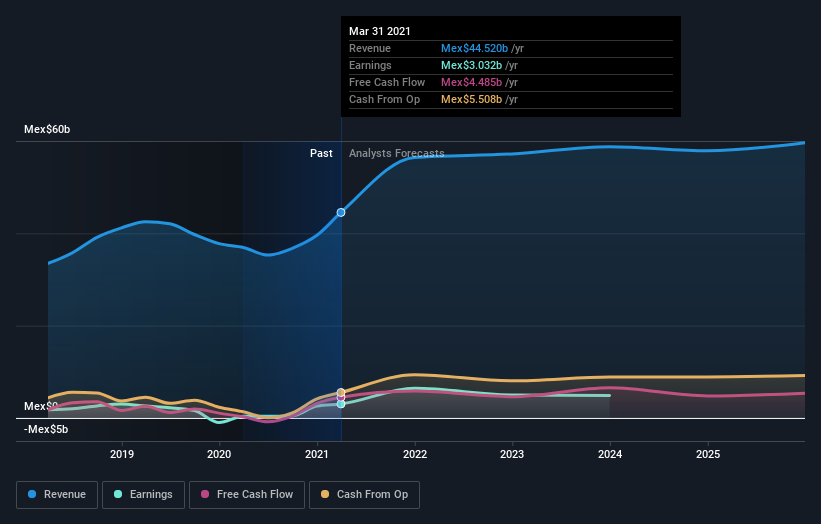The image size is (821, 524).
Task: Select the 2019 x-axis label
Action: 122,454
